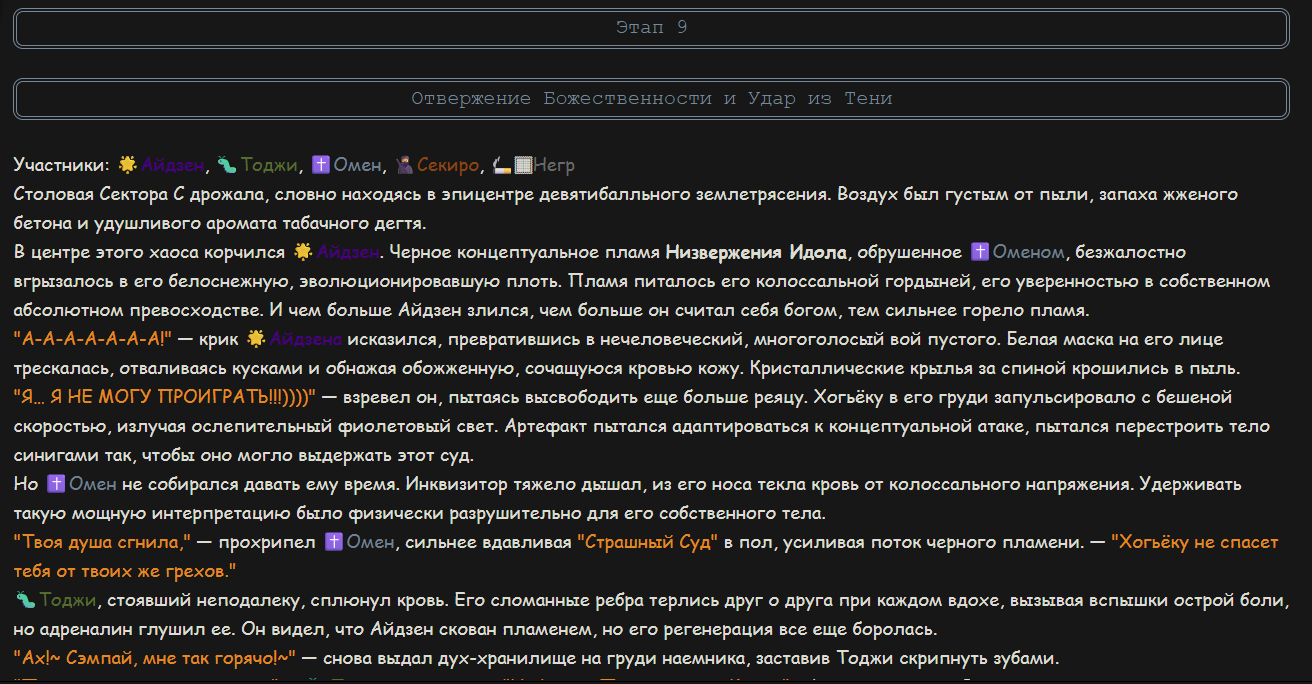The width and height of the screenshot is (1312, 684).
Task: Select the name Тоджи in the Участники line
Action: [x=269, y=165]
